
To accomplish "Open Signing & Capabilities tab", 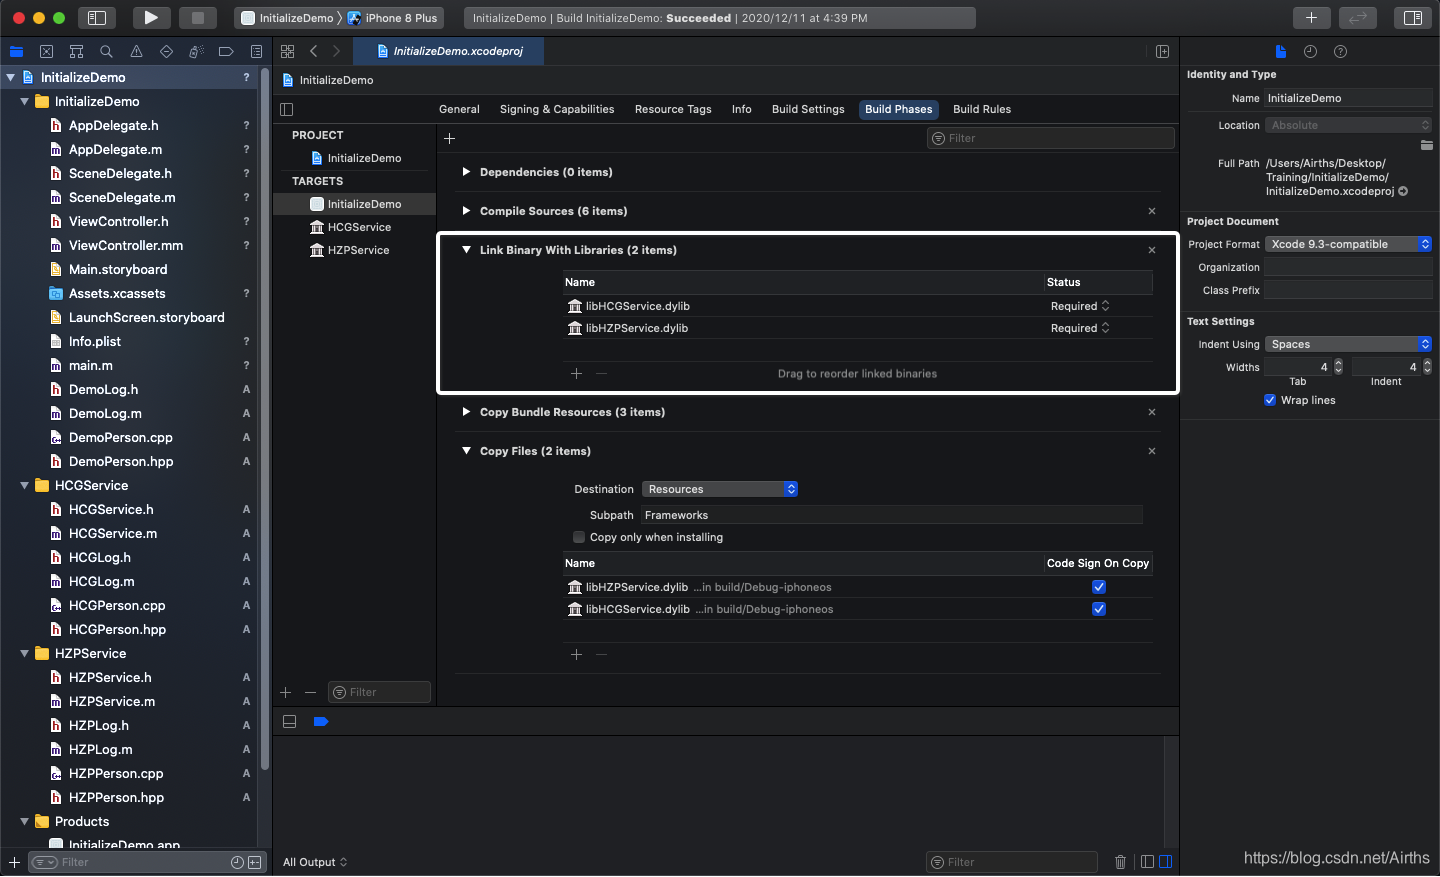I will 557,109.
